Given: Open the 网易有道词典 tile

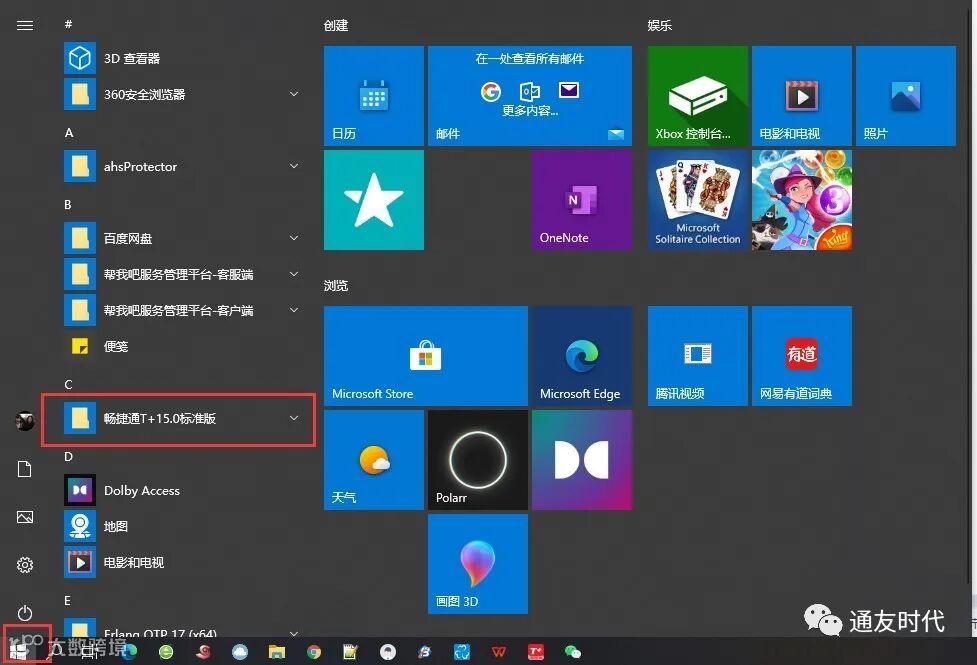Looking at the screenshot, I should click(x=802, y=356).
